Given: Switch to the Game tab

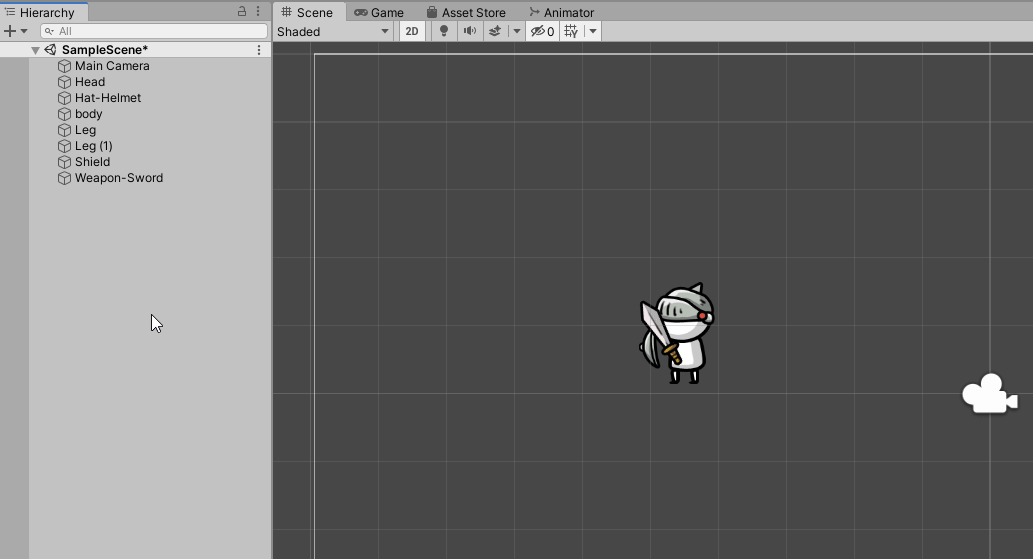Looking at the screenshot, I should tap(379, 12).
